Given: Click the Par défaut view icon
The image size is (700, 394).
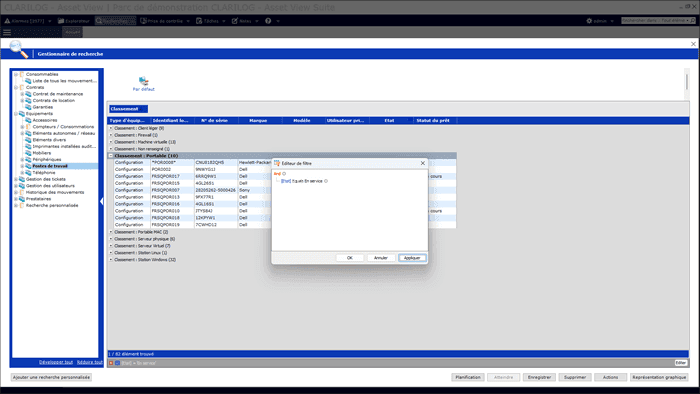Looking at the screenshot, I should (143, 81).
